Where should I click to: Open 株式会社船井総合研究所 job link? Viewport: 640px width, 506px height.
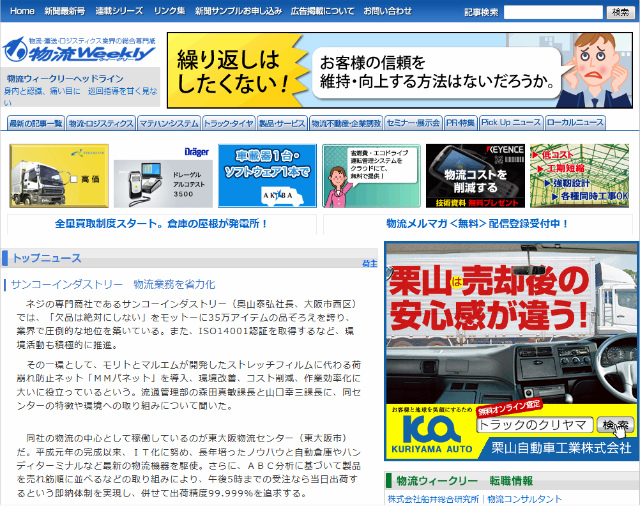point(433,499)
